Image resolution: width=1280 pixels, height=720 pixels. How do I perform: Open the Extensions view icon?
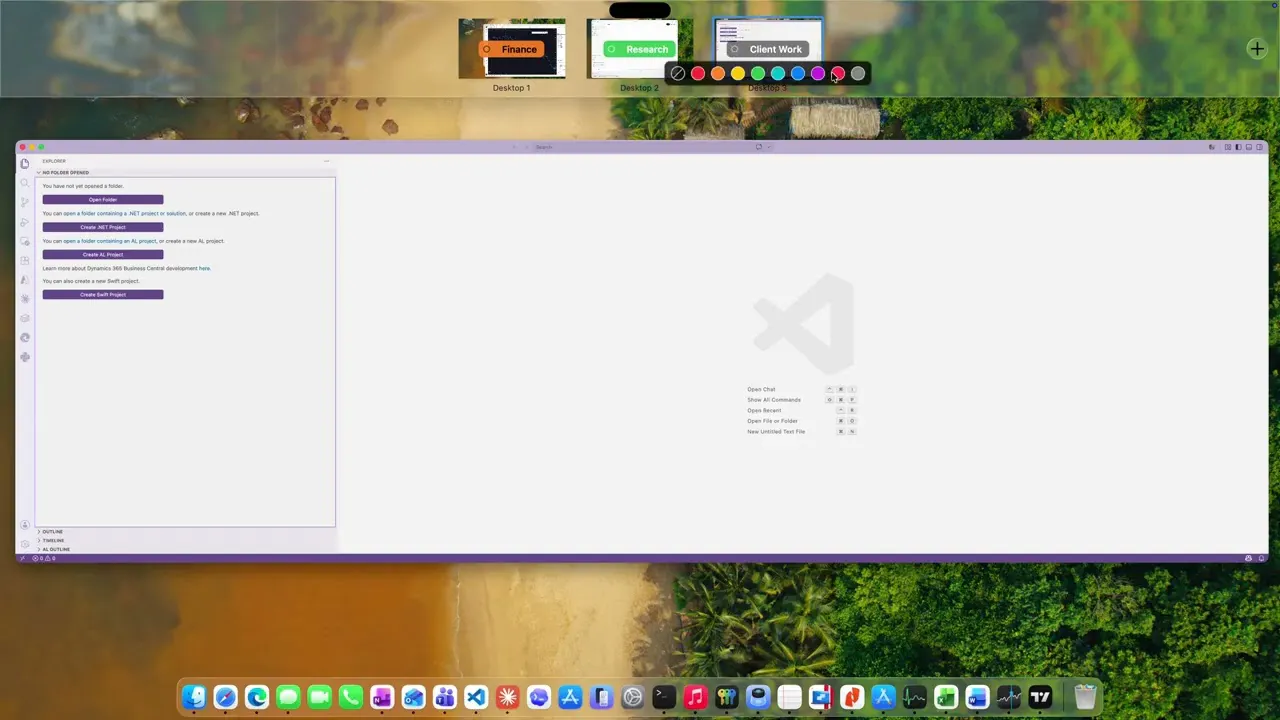[x=25, y=260]
